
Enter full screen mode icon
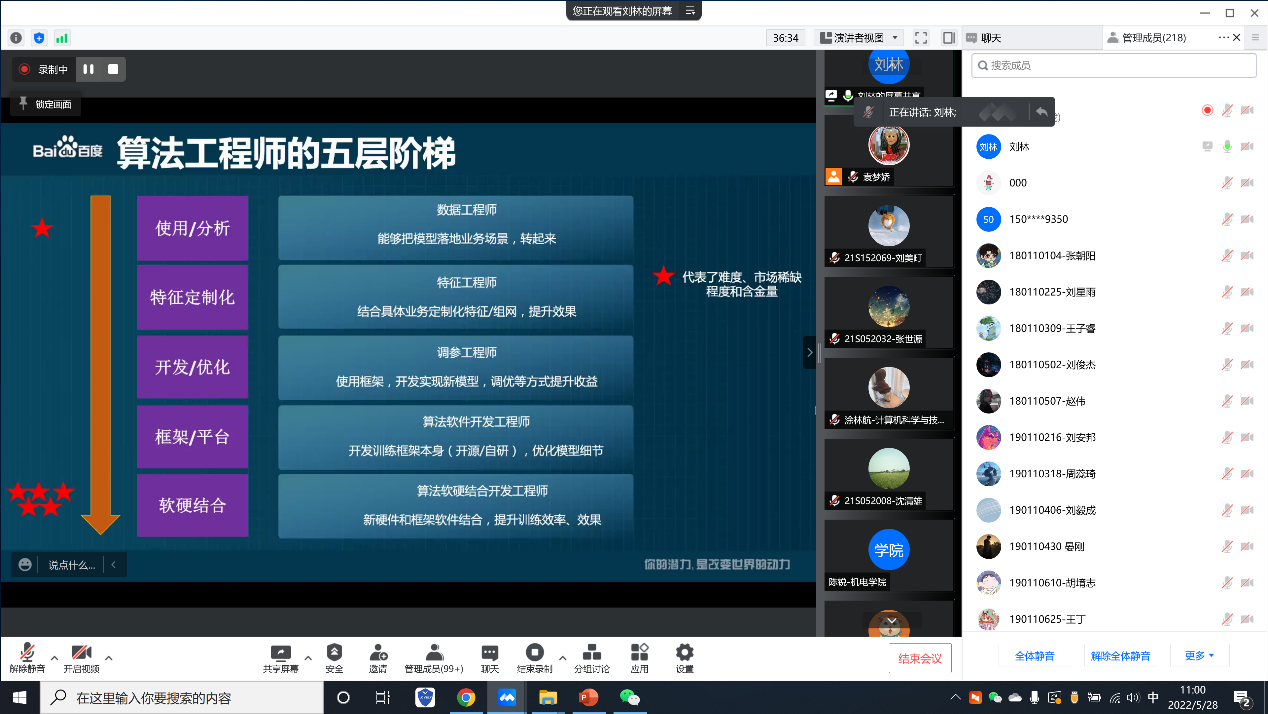(x=921, y=38)
